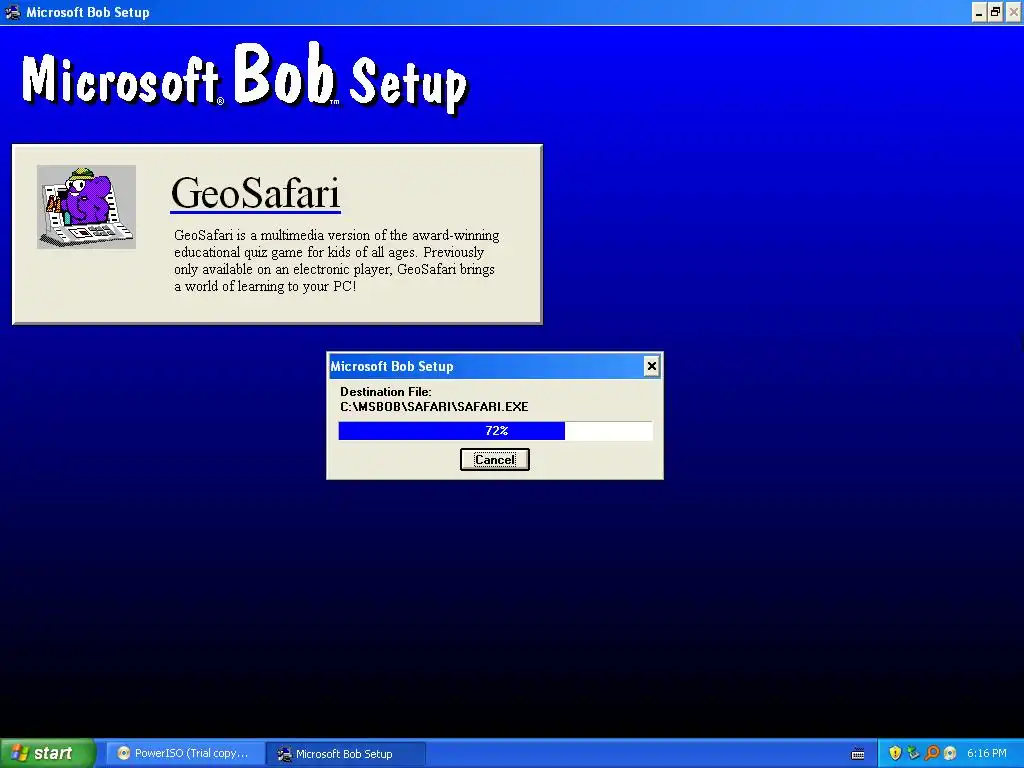Click the PowerISO disc icon in taskbar
This screenshot has height=768, width=1024.
coord(123,753)
